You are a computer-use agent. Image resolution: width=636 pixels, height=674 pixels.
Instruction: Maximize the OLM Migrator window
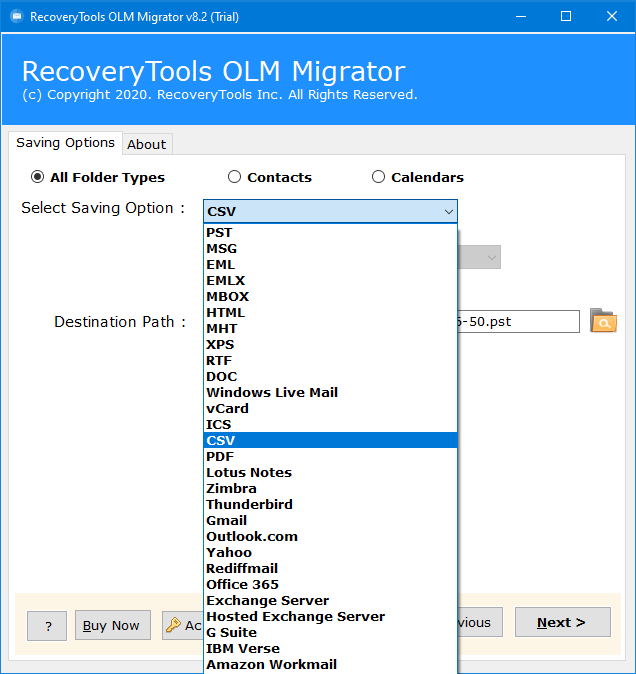tap(566, 16)
